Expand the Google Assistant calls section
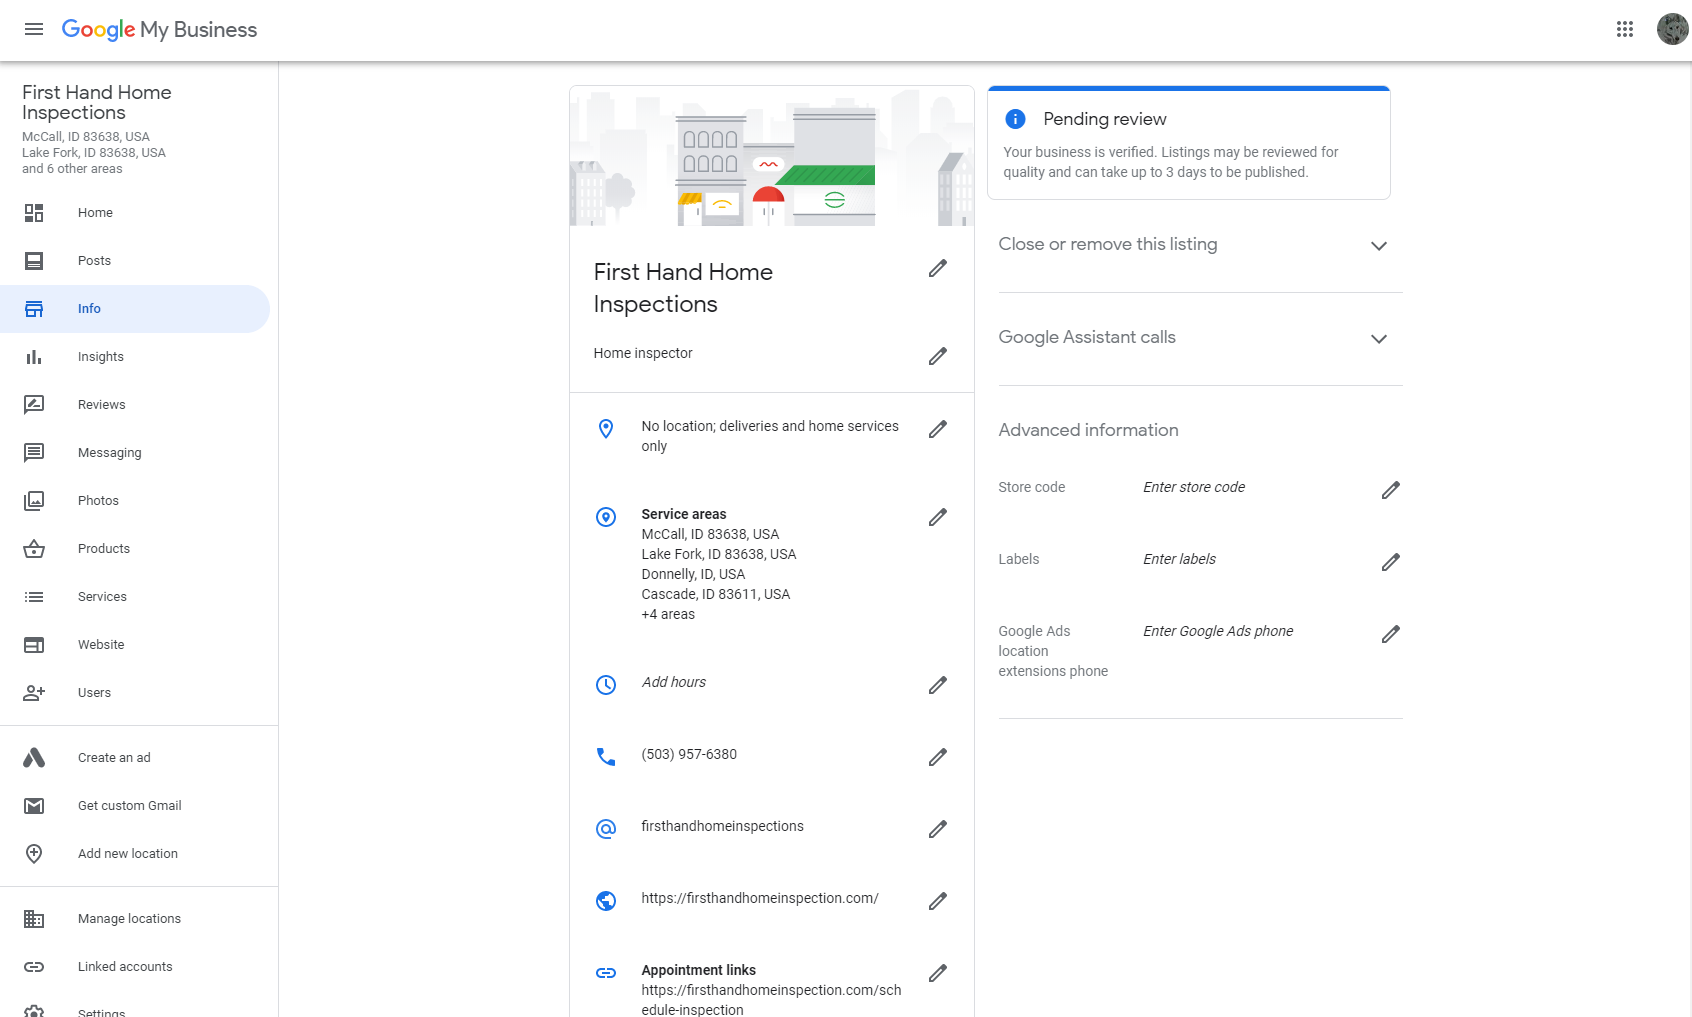Viewport: 1692px width, 1017px height. tap(1200, 339)
